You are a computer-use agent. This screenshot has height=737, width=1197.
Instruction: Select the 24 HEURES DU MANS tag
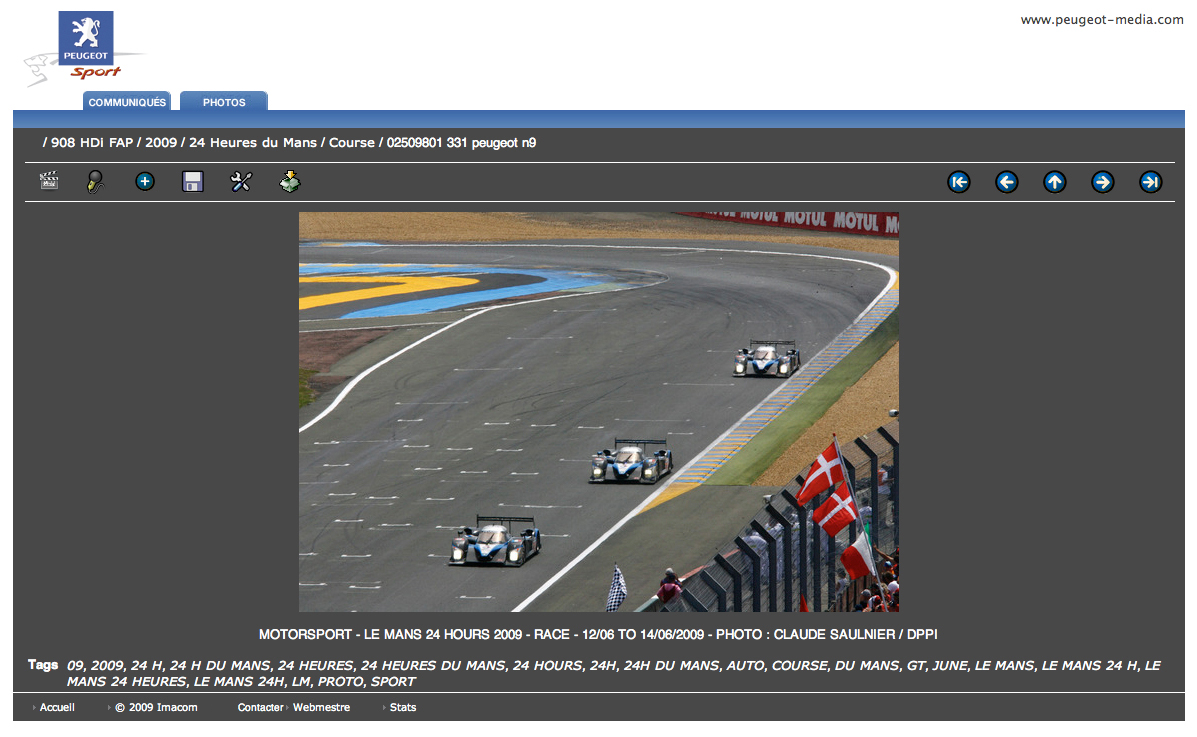pos(433,666)
